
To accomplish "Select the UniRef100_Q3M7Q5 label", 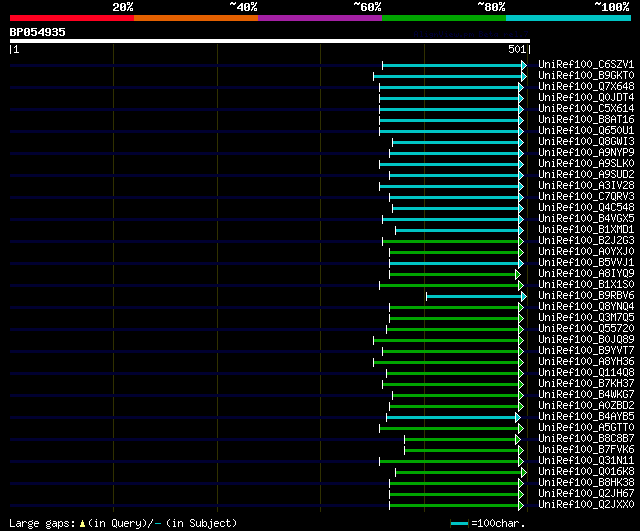I will [x=586, y=318].
